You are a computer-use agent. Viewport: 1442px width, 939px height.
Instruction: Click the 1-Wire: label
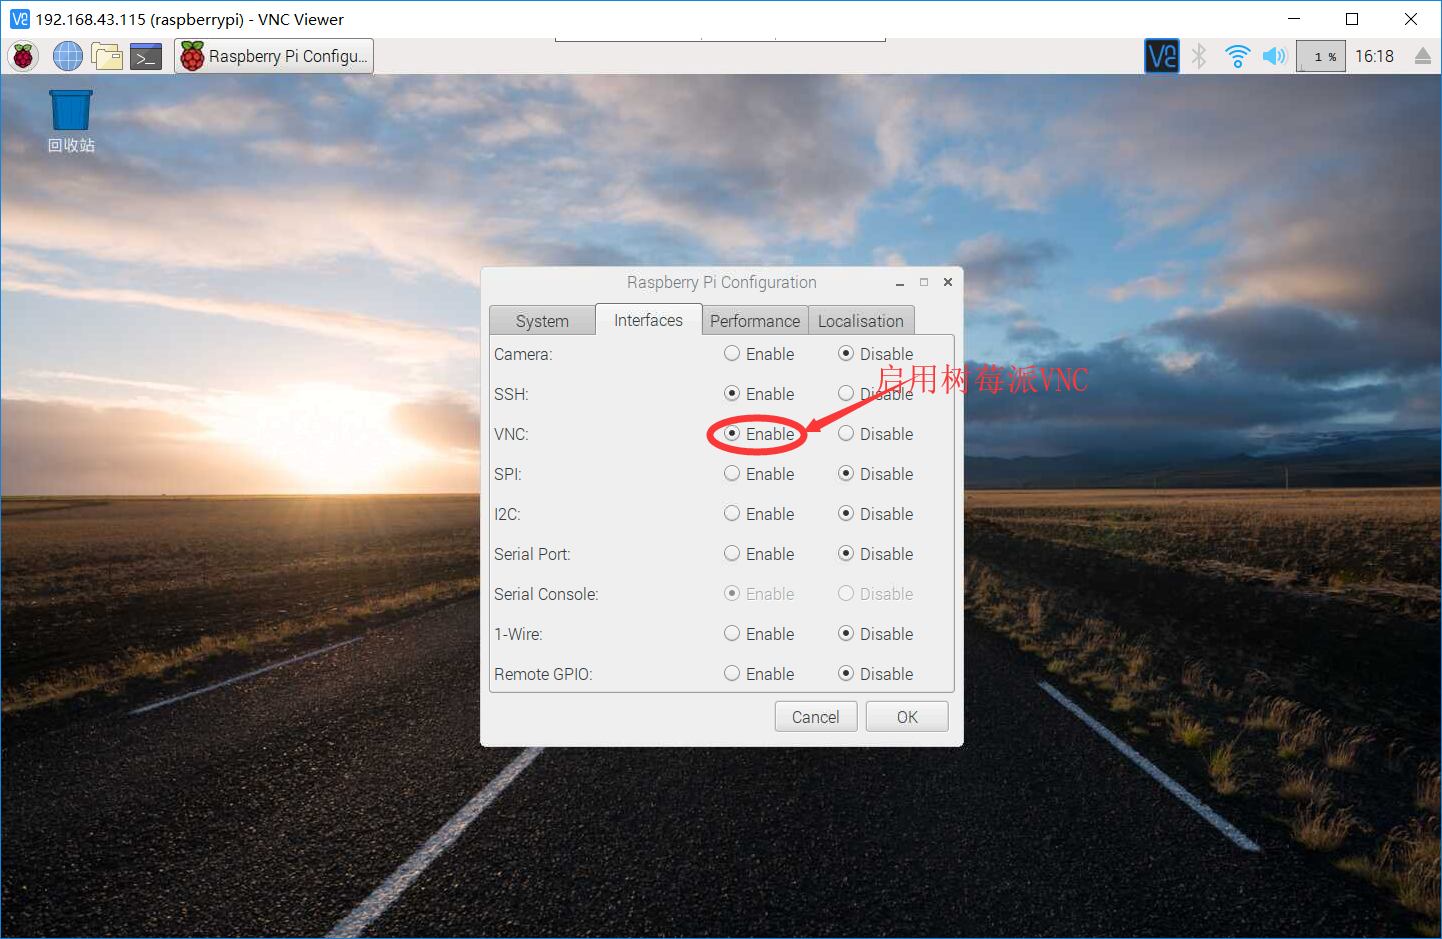(518, 634)
